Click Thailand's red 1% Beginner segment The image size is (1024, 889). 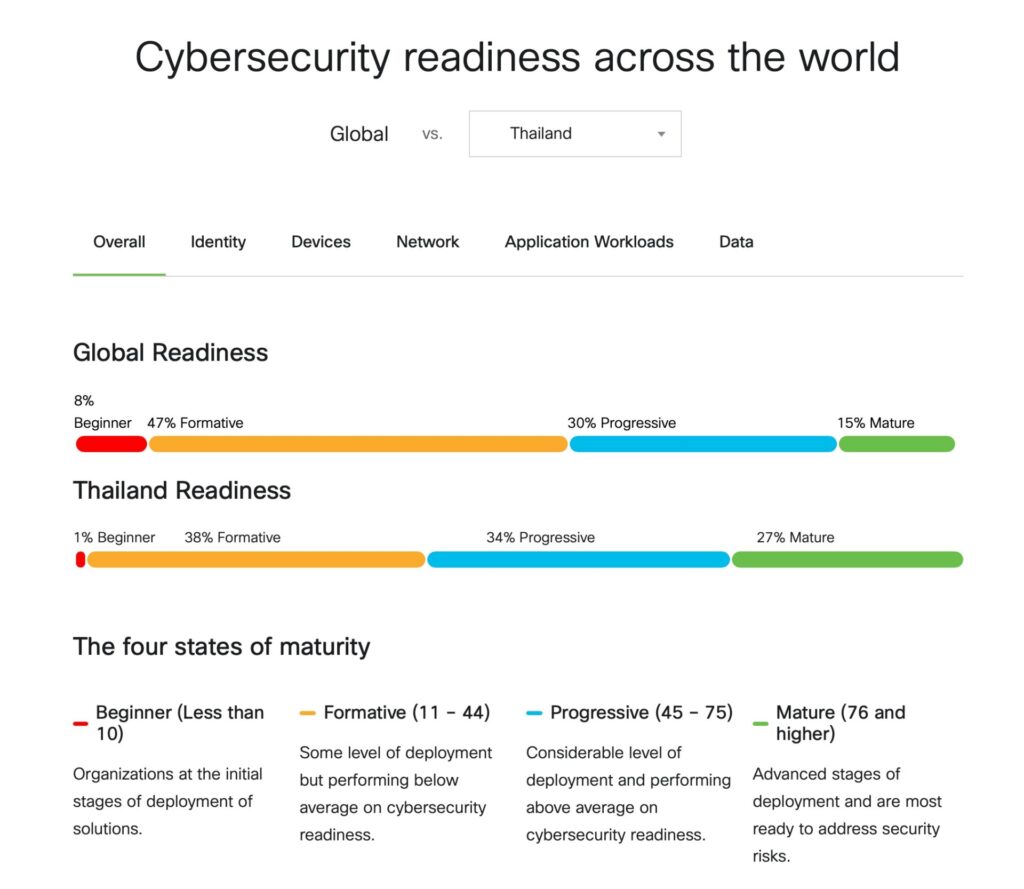point(80,560)
